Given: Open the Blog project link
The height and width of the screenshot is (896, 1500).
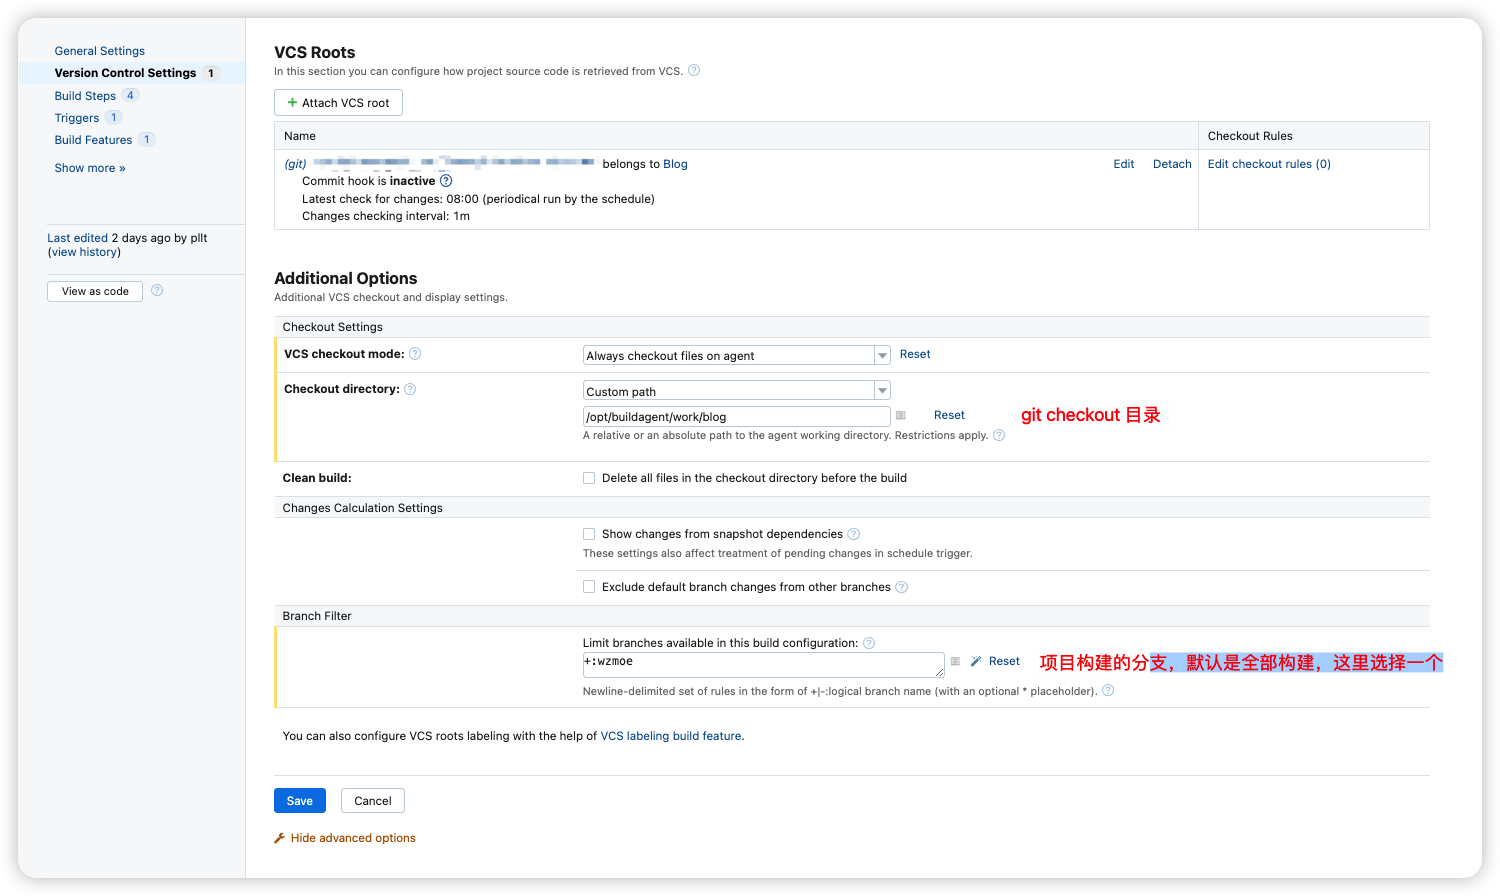Looking at the screenshot, I should click(x=675, y=164).
